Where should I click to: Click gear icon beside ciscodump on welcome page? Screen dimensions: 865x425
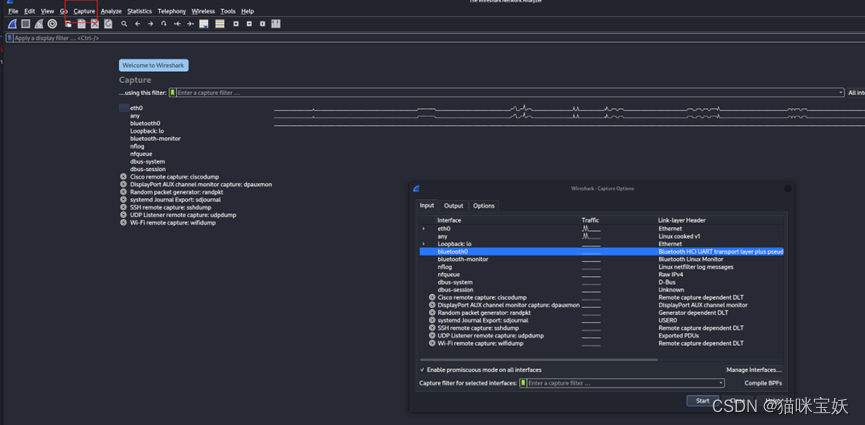coord(124,177)
